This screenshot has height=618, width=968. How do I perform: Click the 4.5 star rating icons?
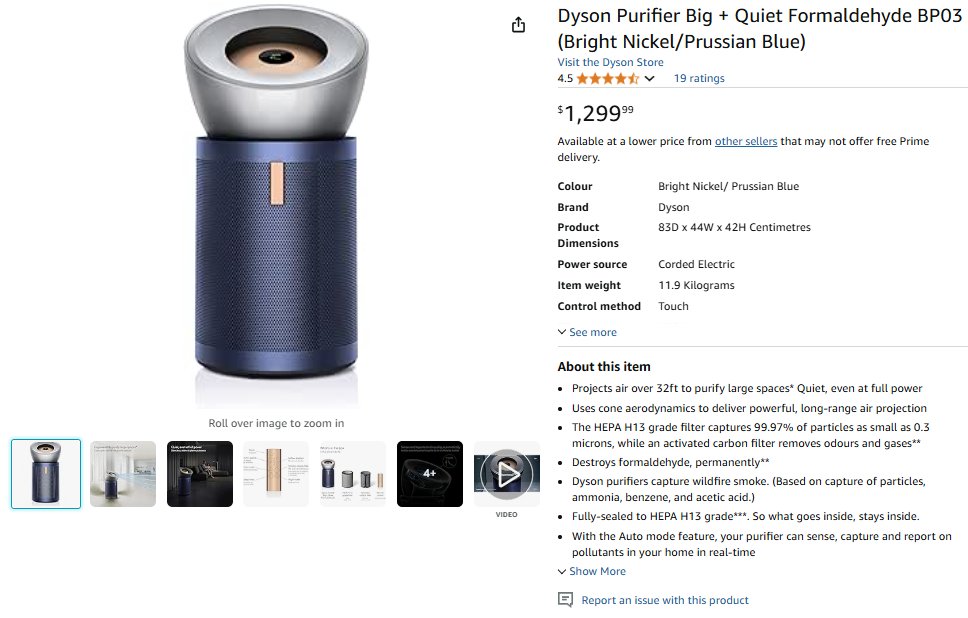pos(607,78)
